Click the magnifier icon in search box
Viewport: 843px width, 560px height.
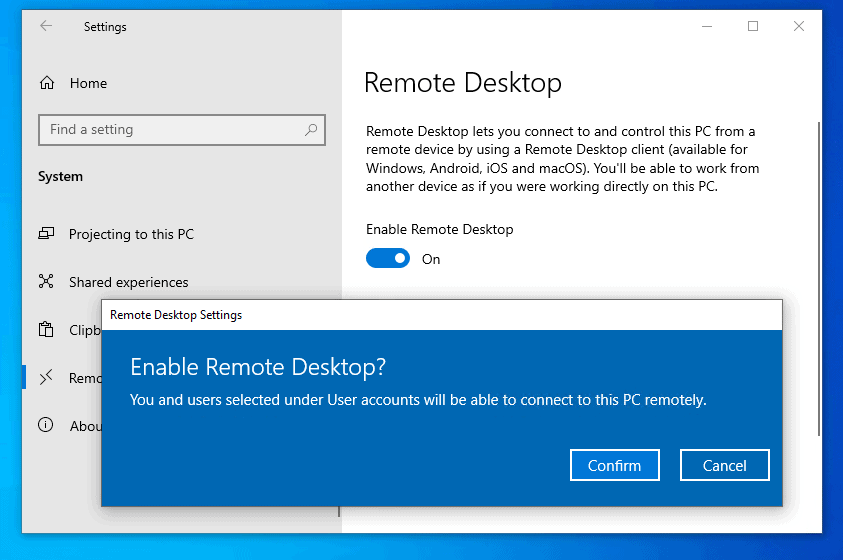(x=311, y=130)
